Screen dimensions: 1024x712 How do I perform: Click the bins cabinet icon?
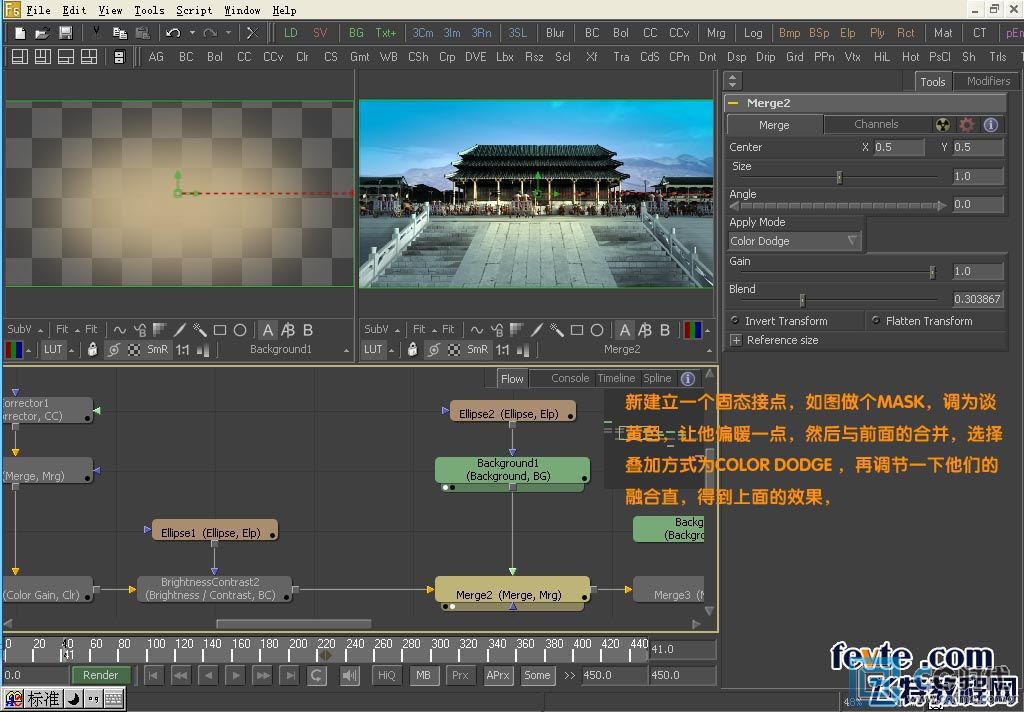point(119,57)
